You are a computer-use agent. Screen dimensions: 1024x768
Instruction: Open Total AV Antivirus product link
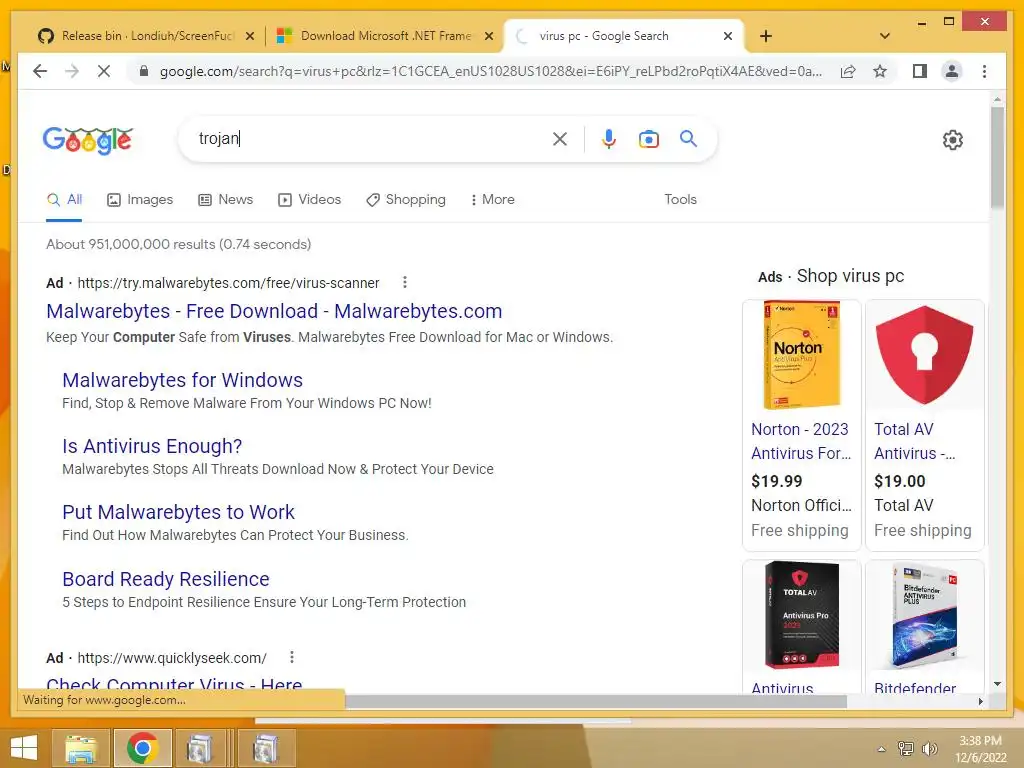coord(914,441)
